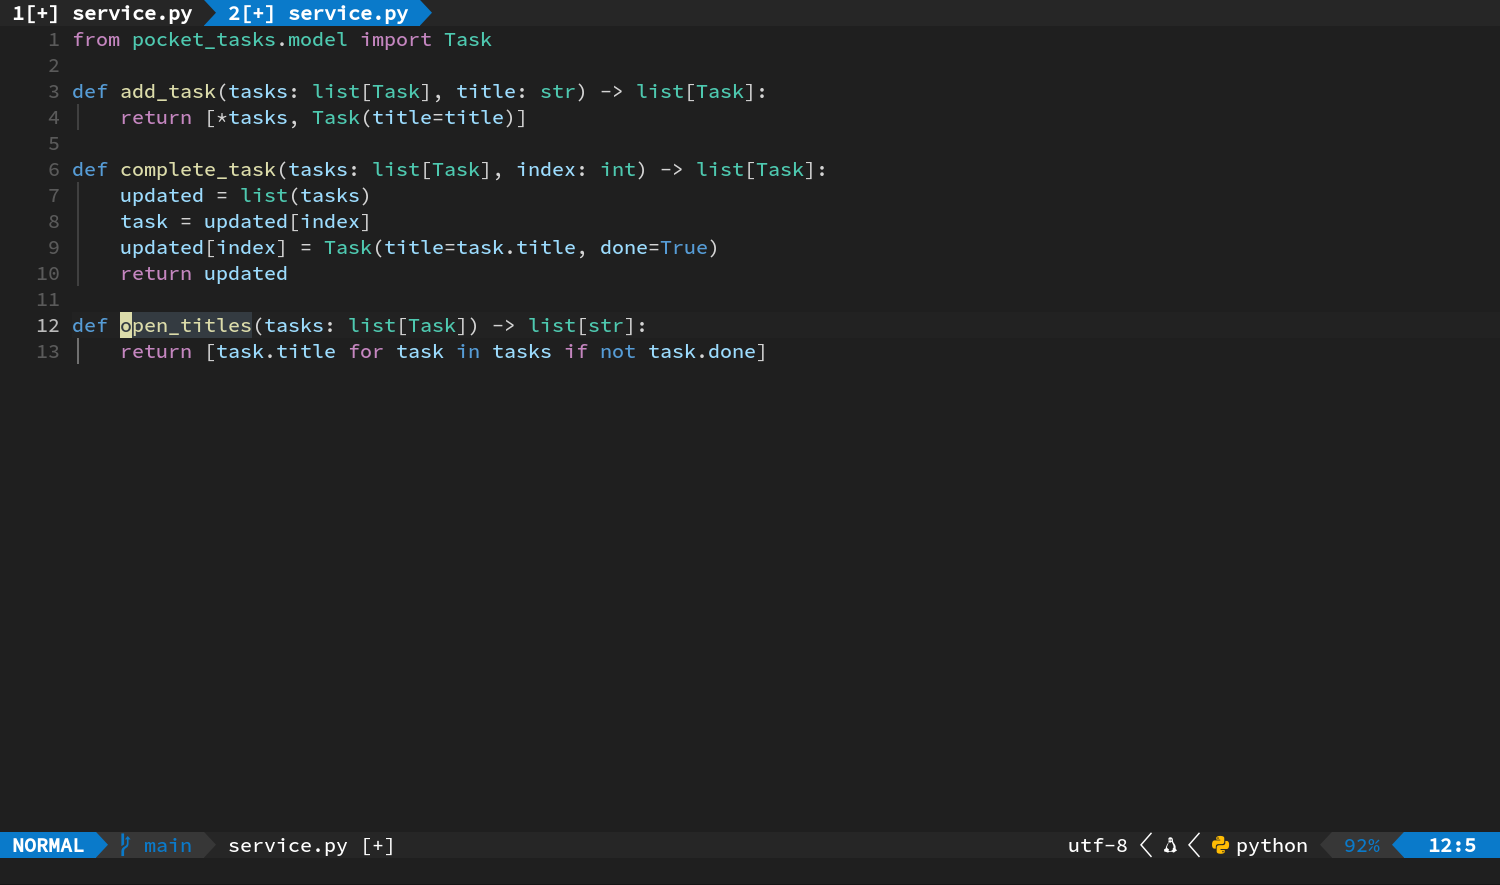1500x885 pixels.
Task: Click the Python logo icon in statusline
Action: pos(1220,845)
